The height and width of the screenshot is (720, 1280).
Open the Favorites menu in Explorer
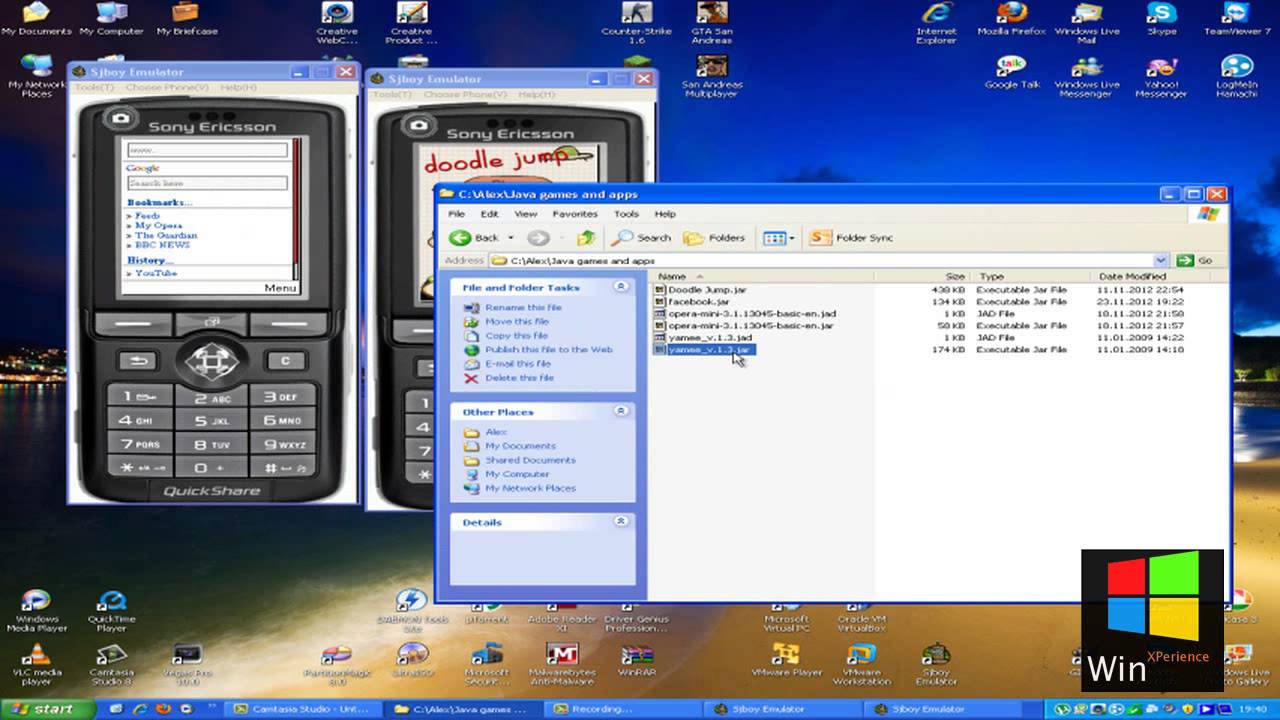point(575,214)
